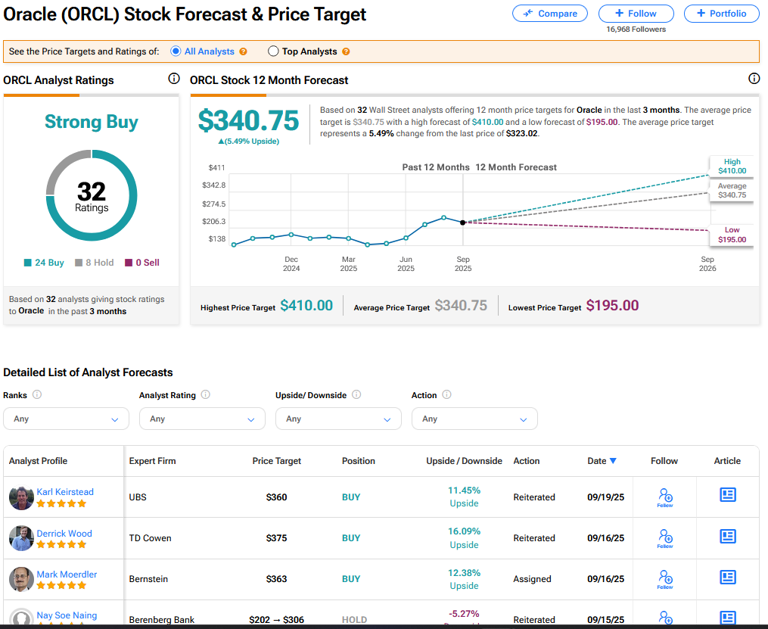Viewport: 768px width, 629px height.
Task: Expand the Upside/Downside dropdown
Action: (338, 419)
